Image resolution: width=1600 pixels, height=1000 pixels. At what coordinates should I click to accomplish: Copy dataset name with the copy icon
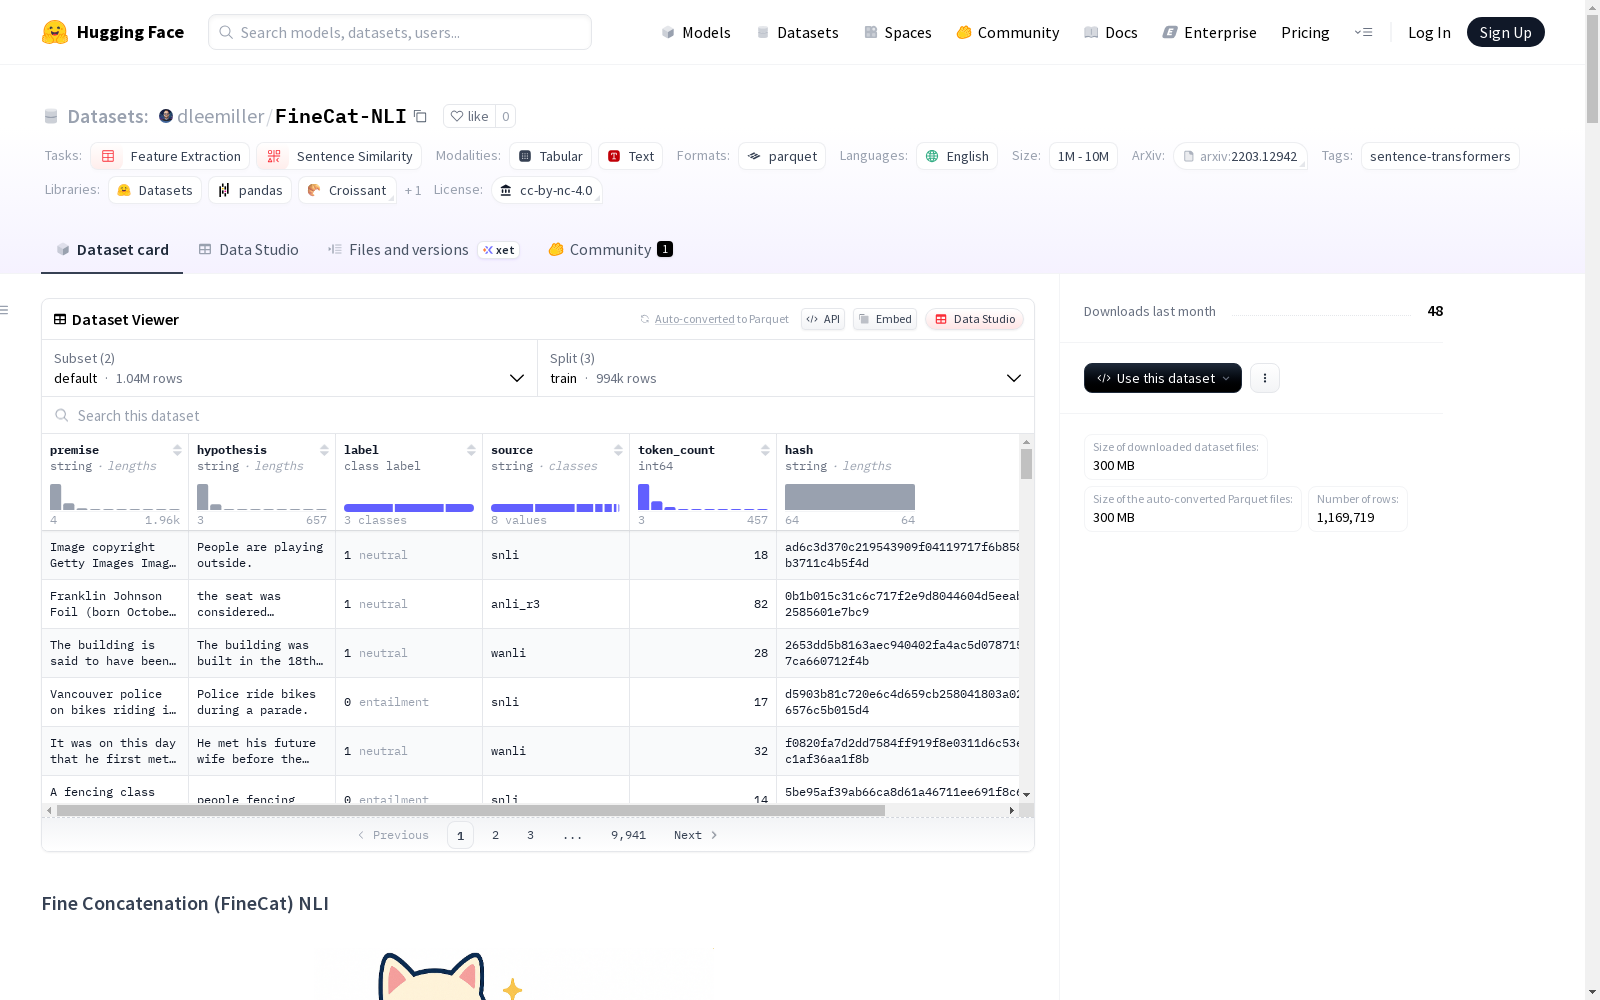click(421, 116)
